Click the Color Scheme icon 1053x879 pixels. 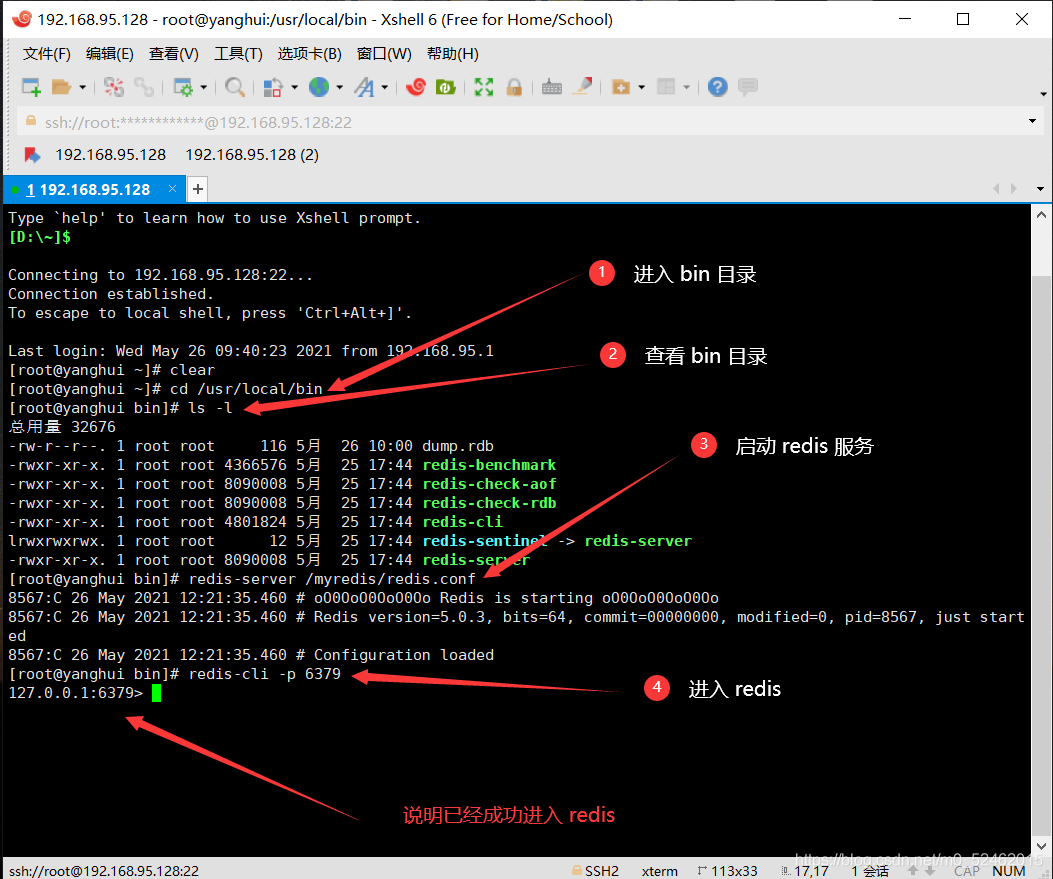tap(273, 87)
